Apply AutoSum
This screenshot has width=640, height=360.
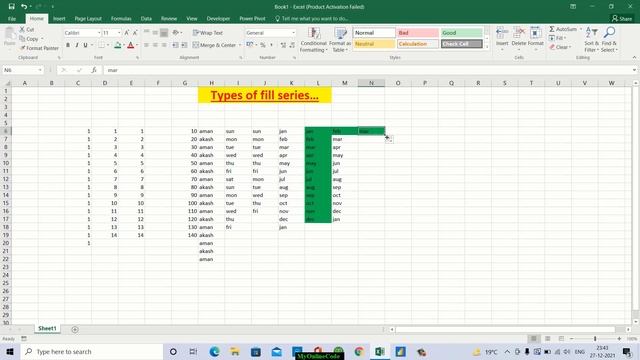point(563,29)
